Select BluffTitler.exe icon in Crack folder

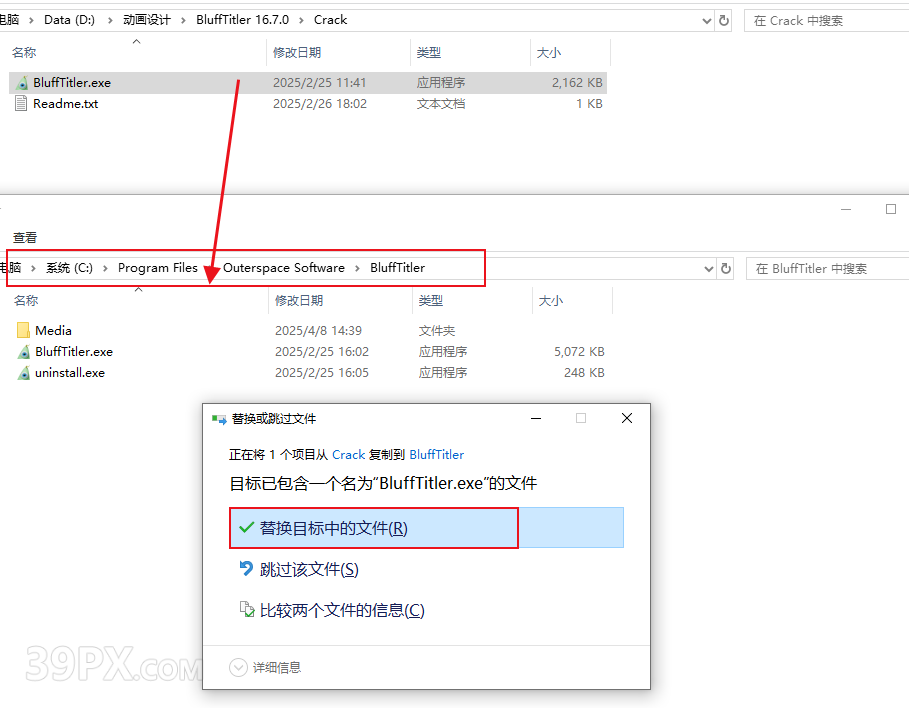[22, 83]
